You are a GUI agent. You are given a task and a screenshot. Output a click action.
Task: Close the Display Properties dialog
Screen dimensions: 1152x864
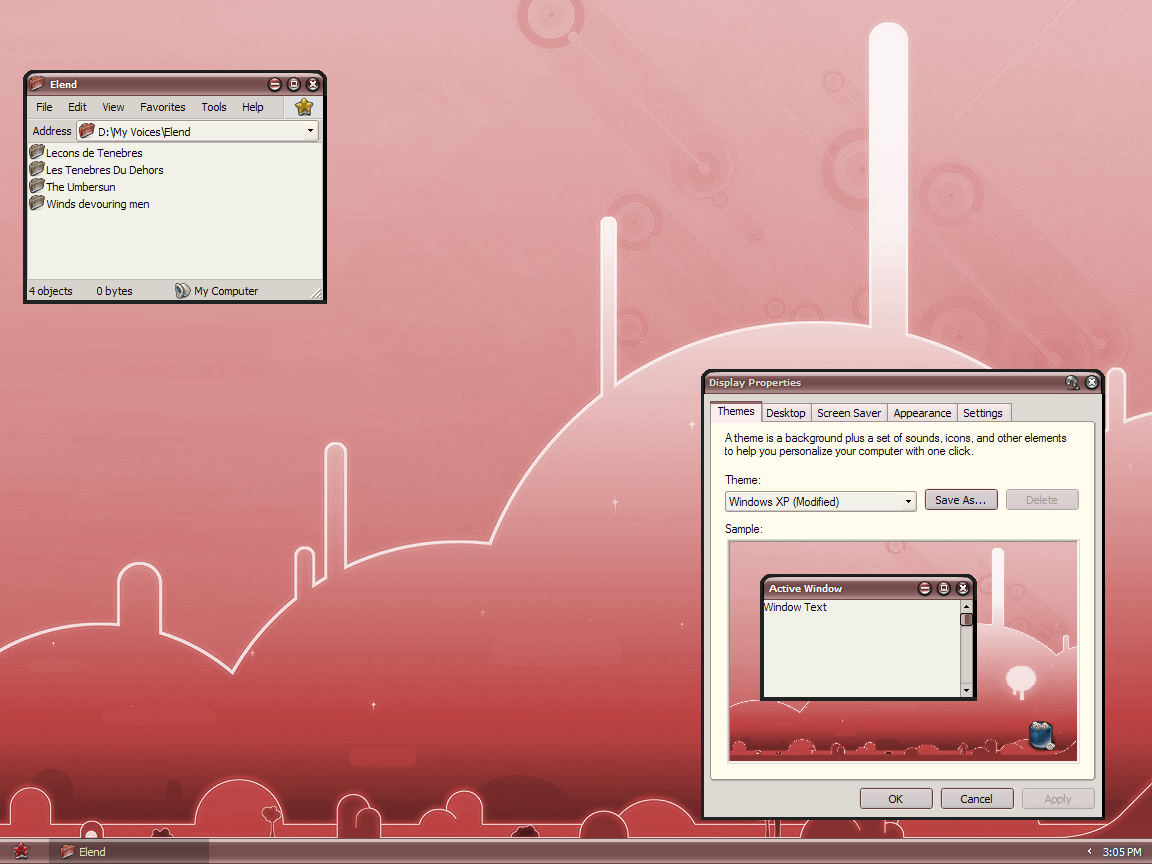tap(1092, 382)
